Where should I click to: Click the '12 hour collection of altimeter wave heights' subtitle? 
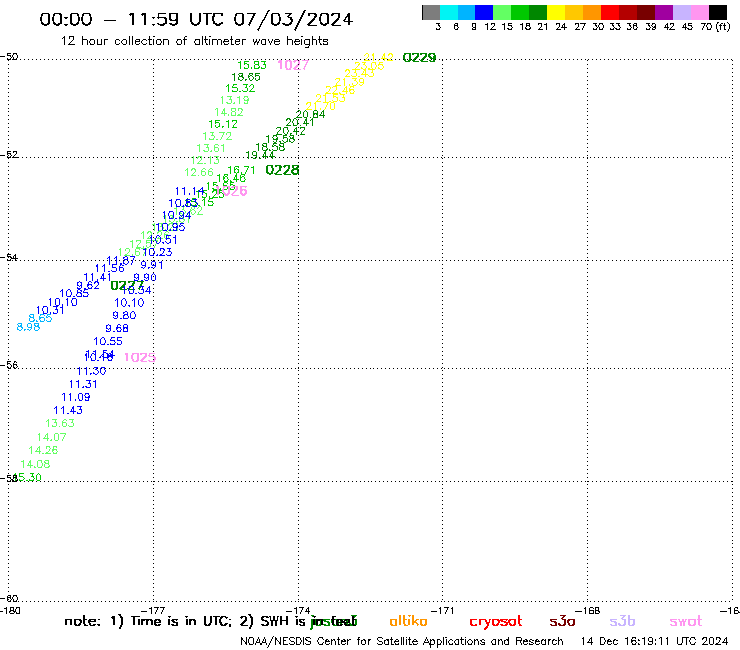194,41
